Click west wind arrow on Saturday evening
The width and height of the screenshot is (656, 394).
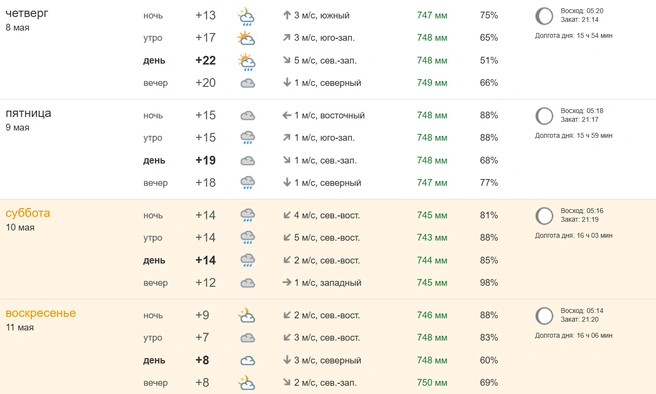pyautogui.click(x=287, y=282)
